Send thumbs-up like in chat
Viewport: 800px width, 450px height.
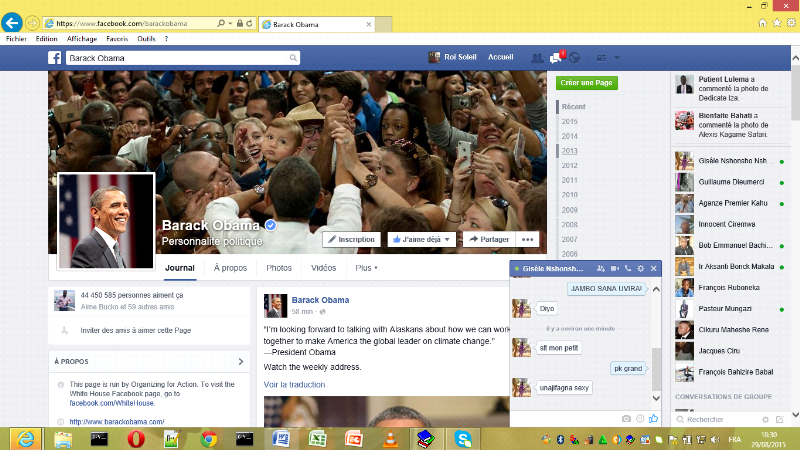[653, 418]
